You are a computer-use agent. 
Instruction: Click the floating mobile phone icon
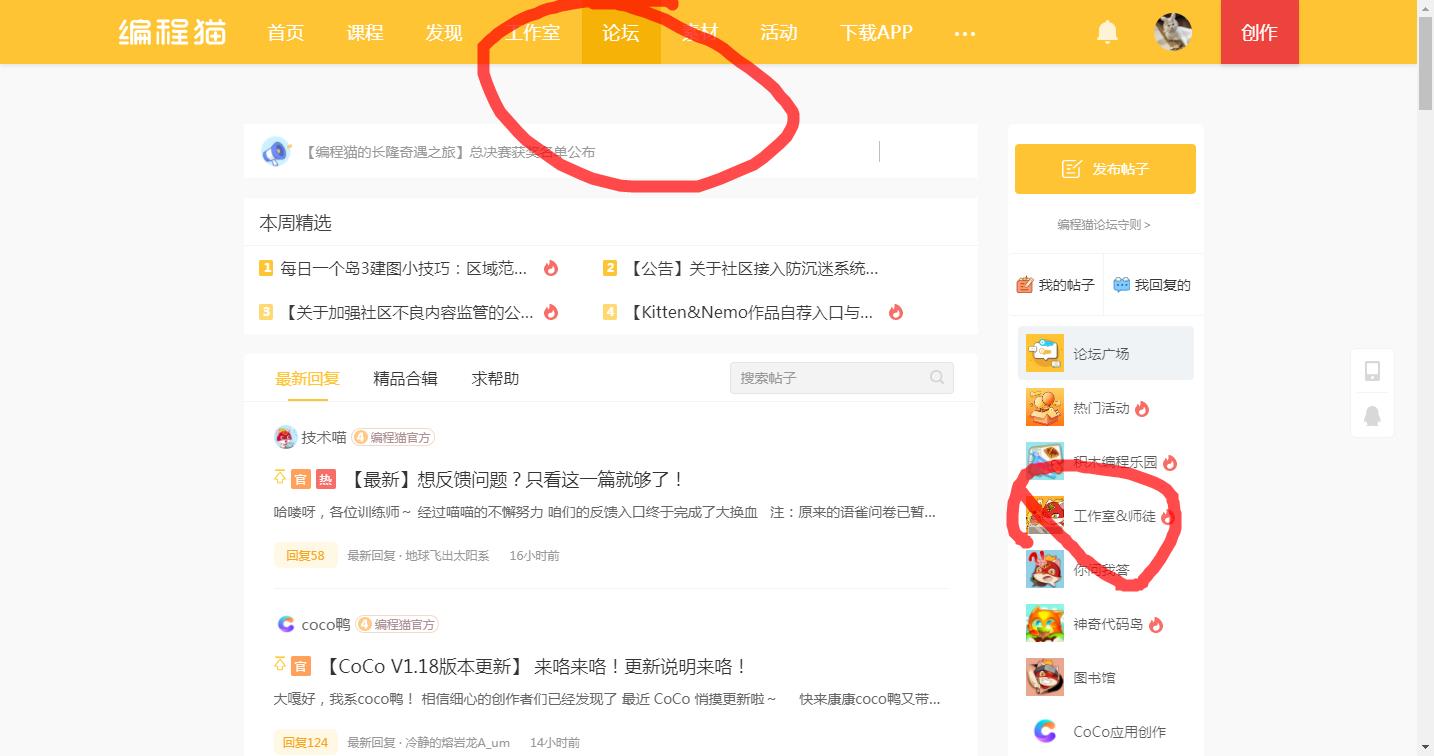1372,371
